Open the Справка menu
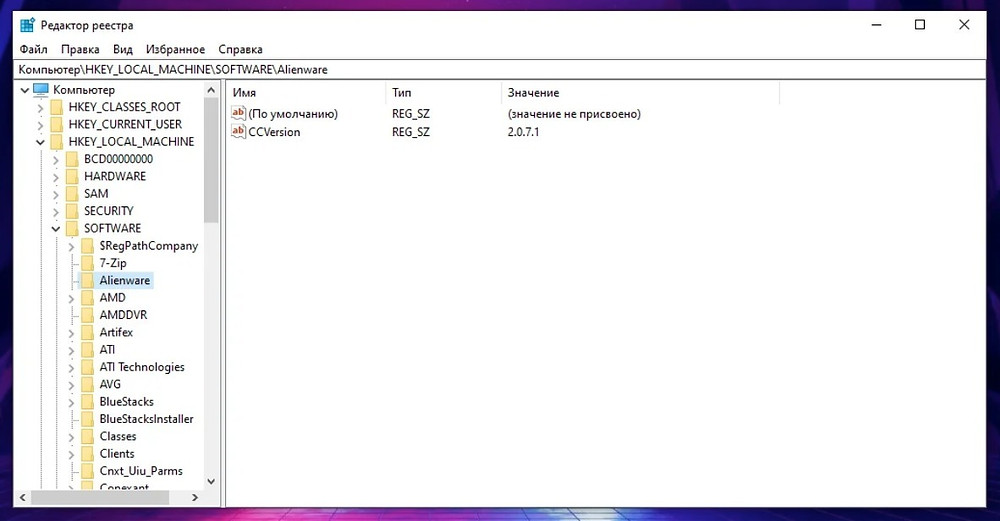This screenshot has height=521, width=1000. [x=240, y=49]
